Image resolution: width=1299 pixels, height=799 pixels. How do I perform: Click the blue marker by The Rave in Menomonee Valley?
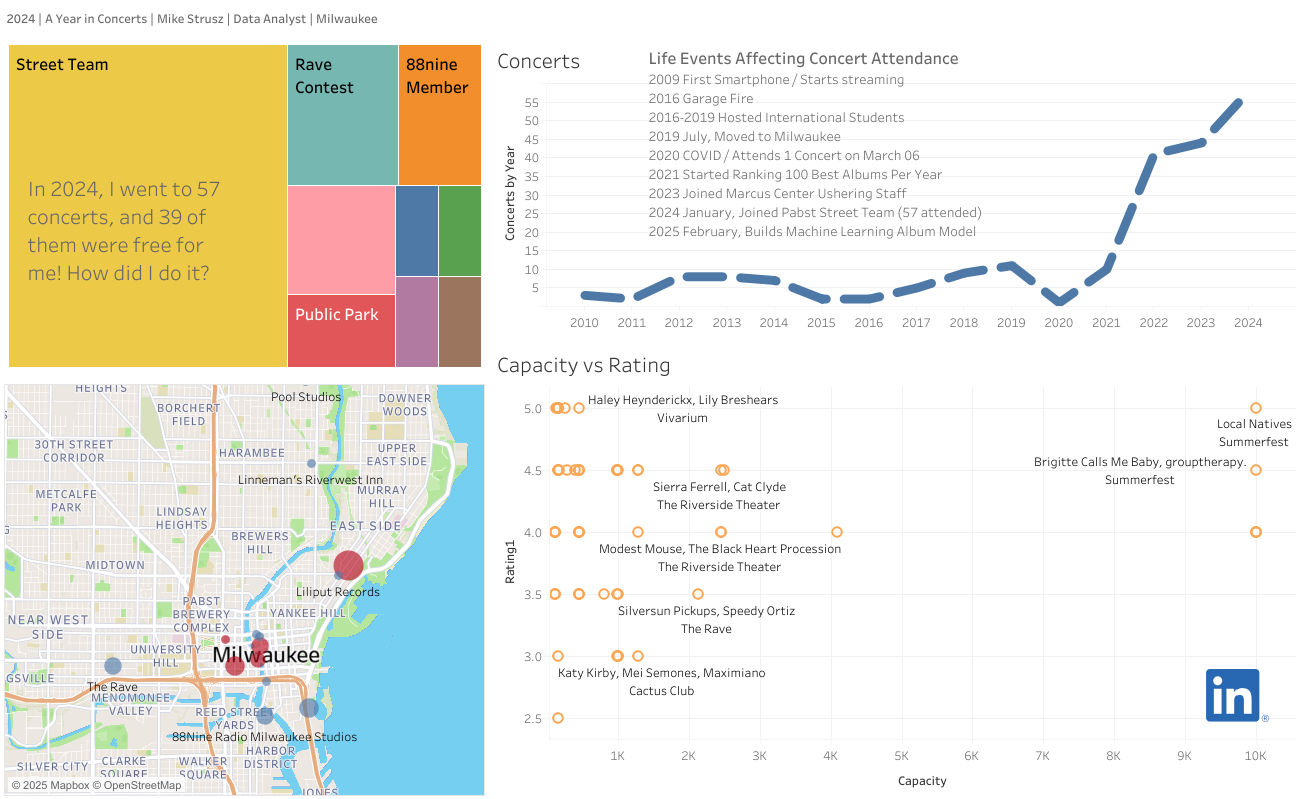[x=113, y=666]
